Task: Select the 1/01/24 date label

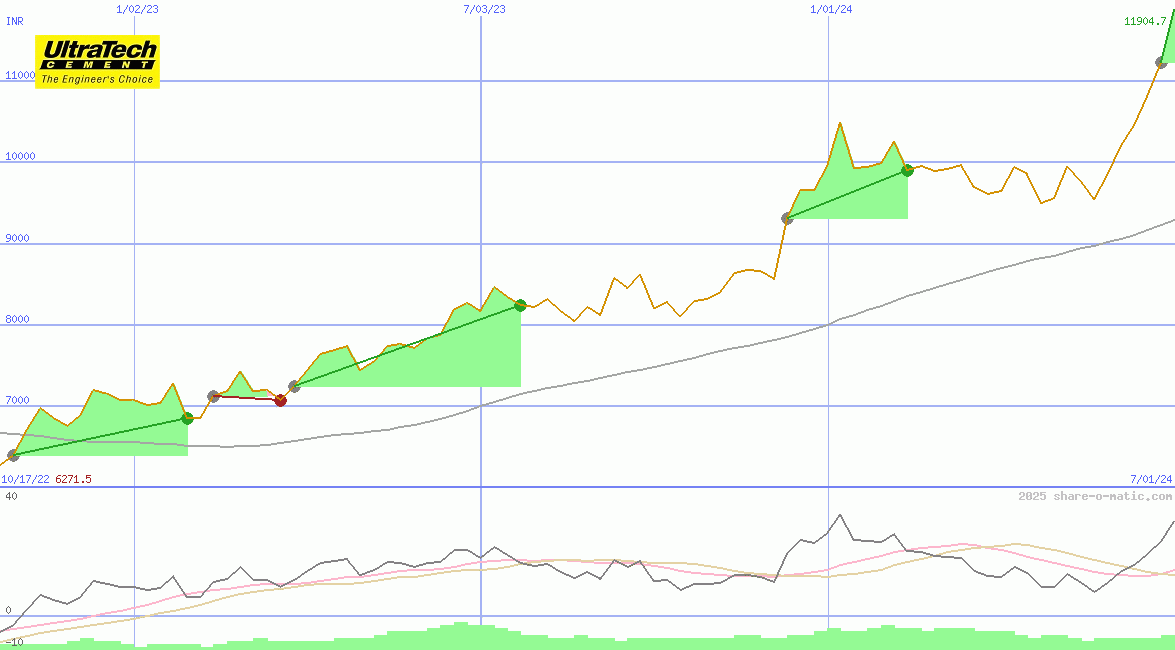Action: tap(831, 9)
